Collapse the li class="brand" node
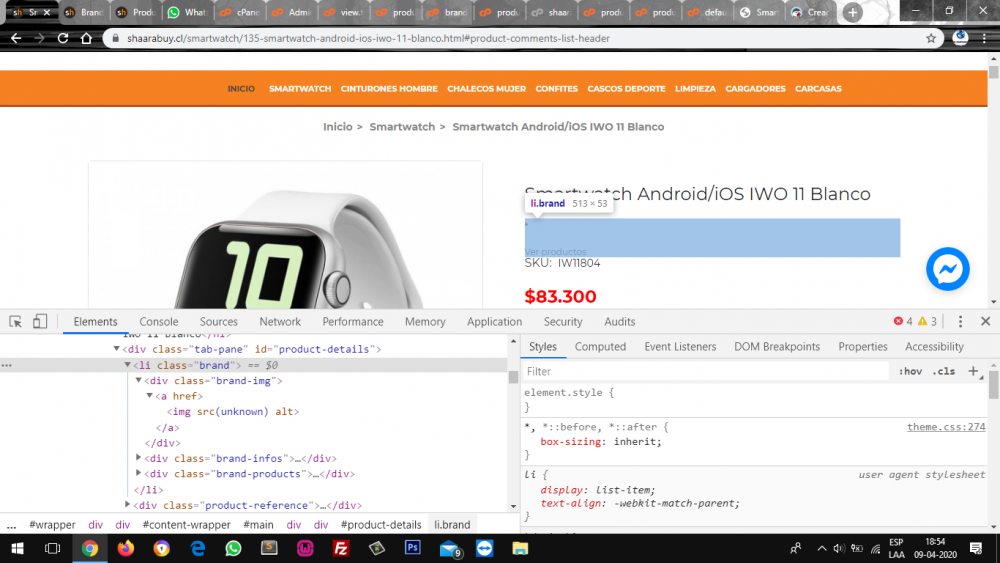Screen dimensions: 1000x563 pyautogui.click(x=128, y=366)
